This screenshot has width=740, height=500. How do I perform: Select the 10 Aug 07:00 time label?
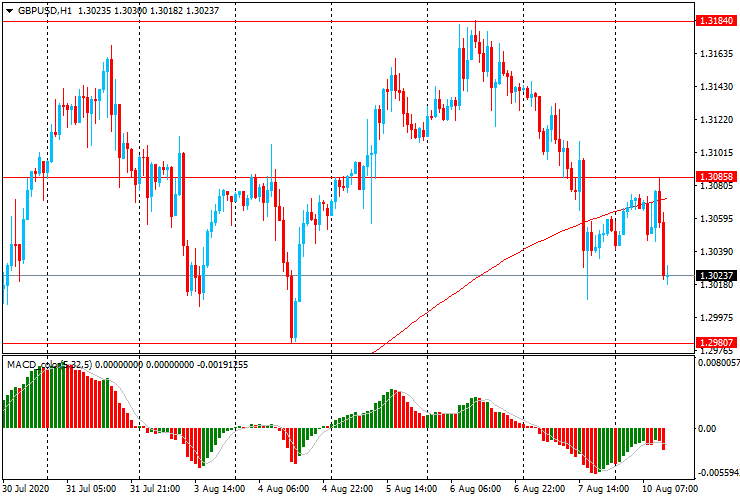coord(669,488)
